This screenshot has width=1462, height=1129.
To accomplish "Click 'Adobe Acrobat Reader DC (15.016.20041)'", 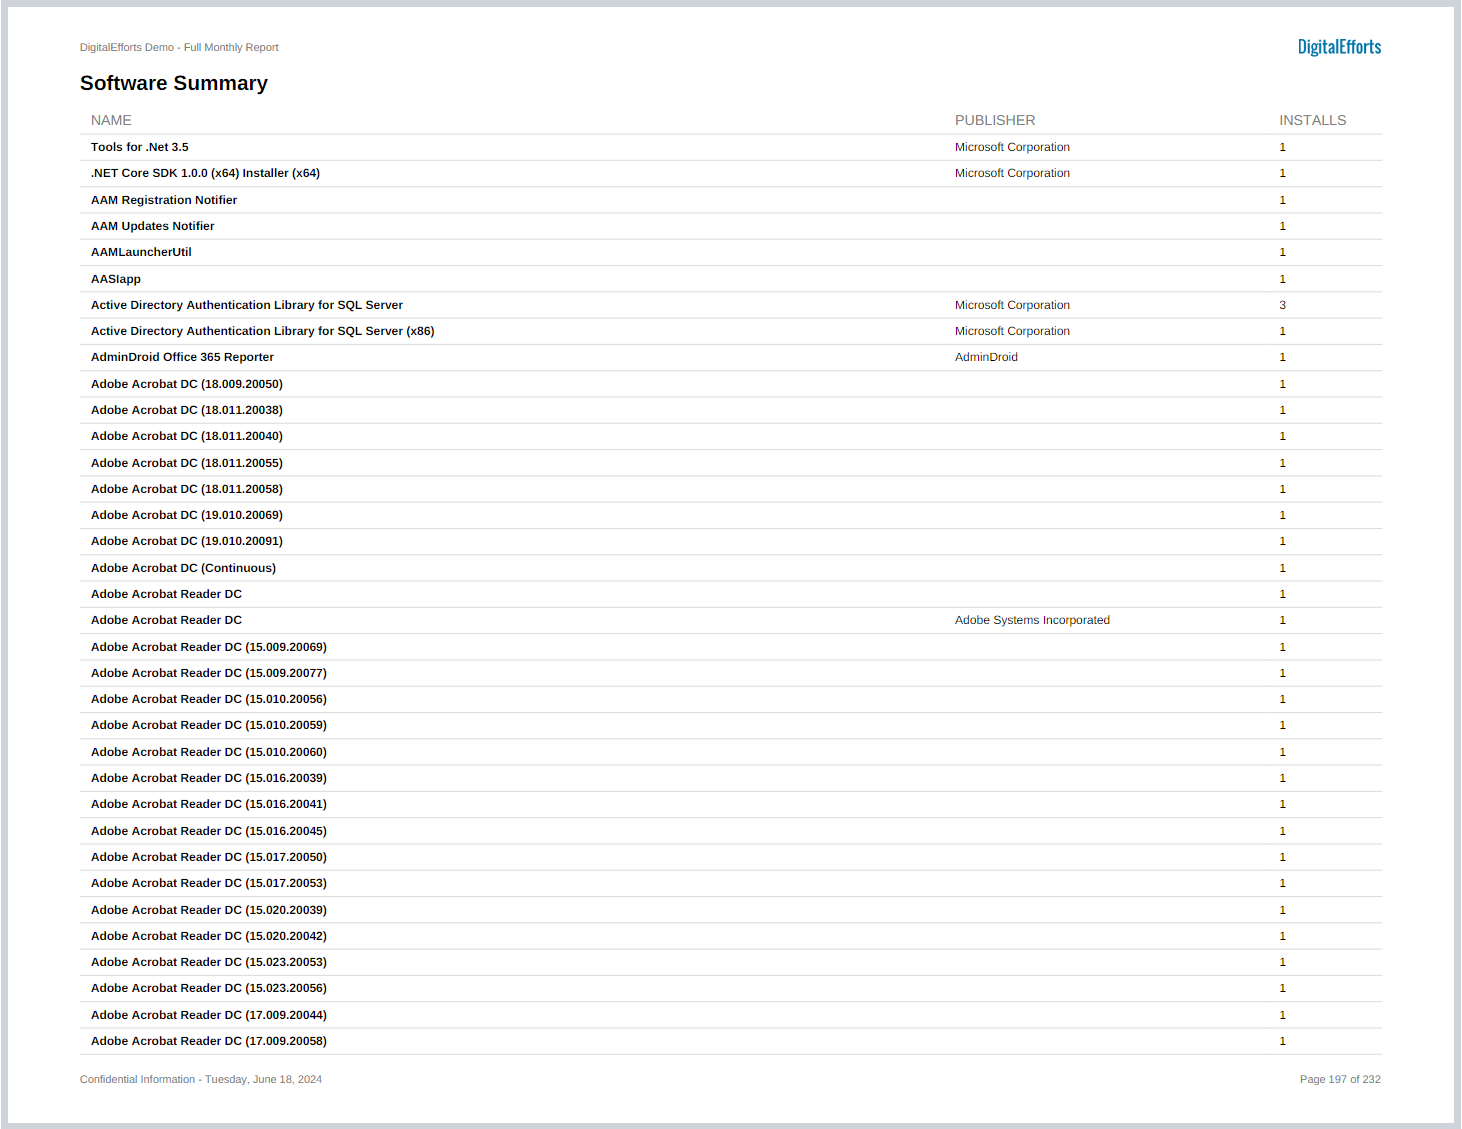I will point(209,804).
